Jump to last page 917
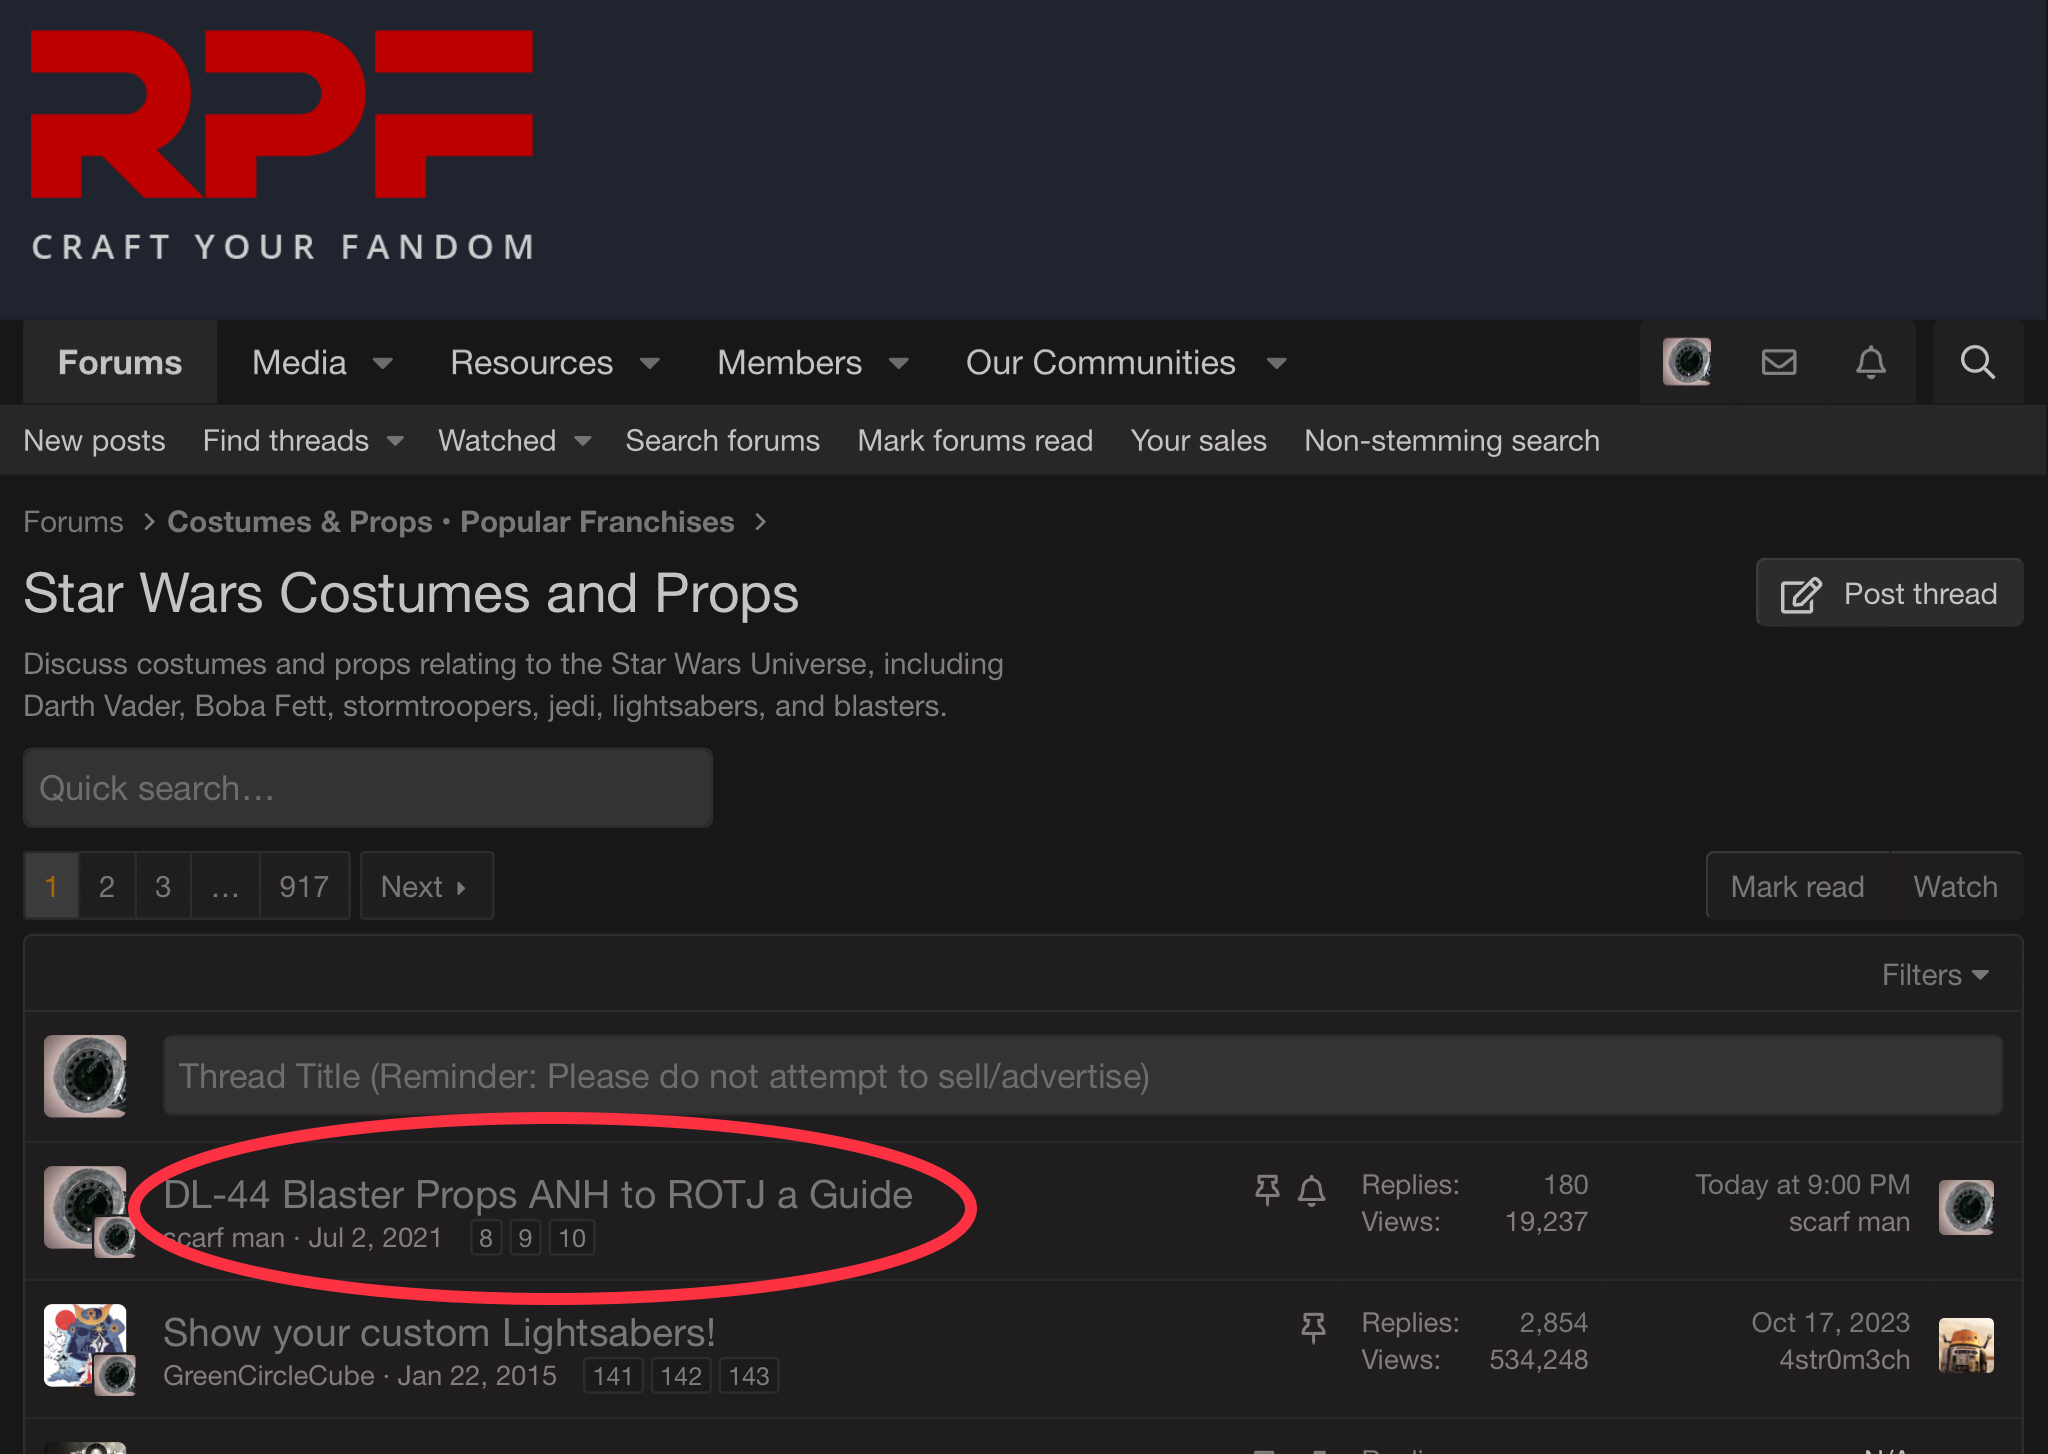The width and height of the screenshot is (2048, 1454). (x=304, y=886)
